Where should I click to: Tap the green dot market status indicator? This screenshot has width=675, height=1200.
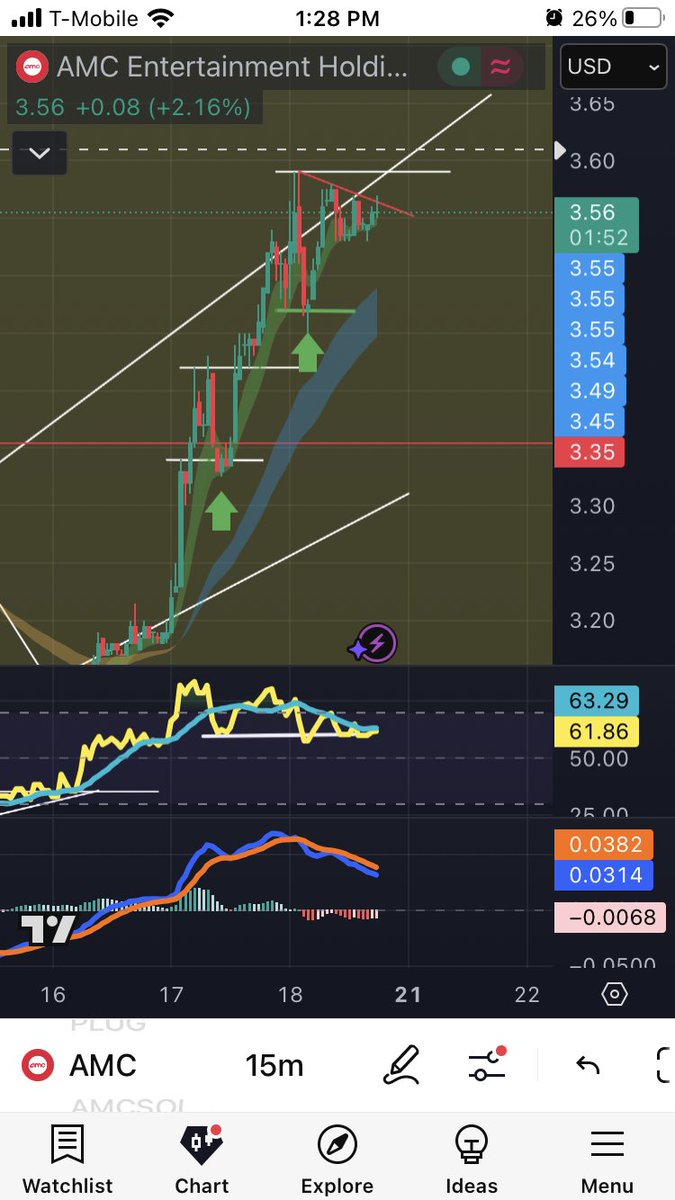pos(460,67)
